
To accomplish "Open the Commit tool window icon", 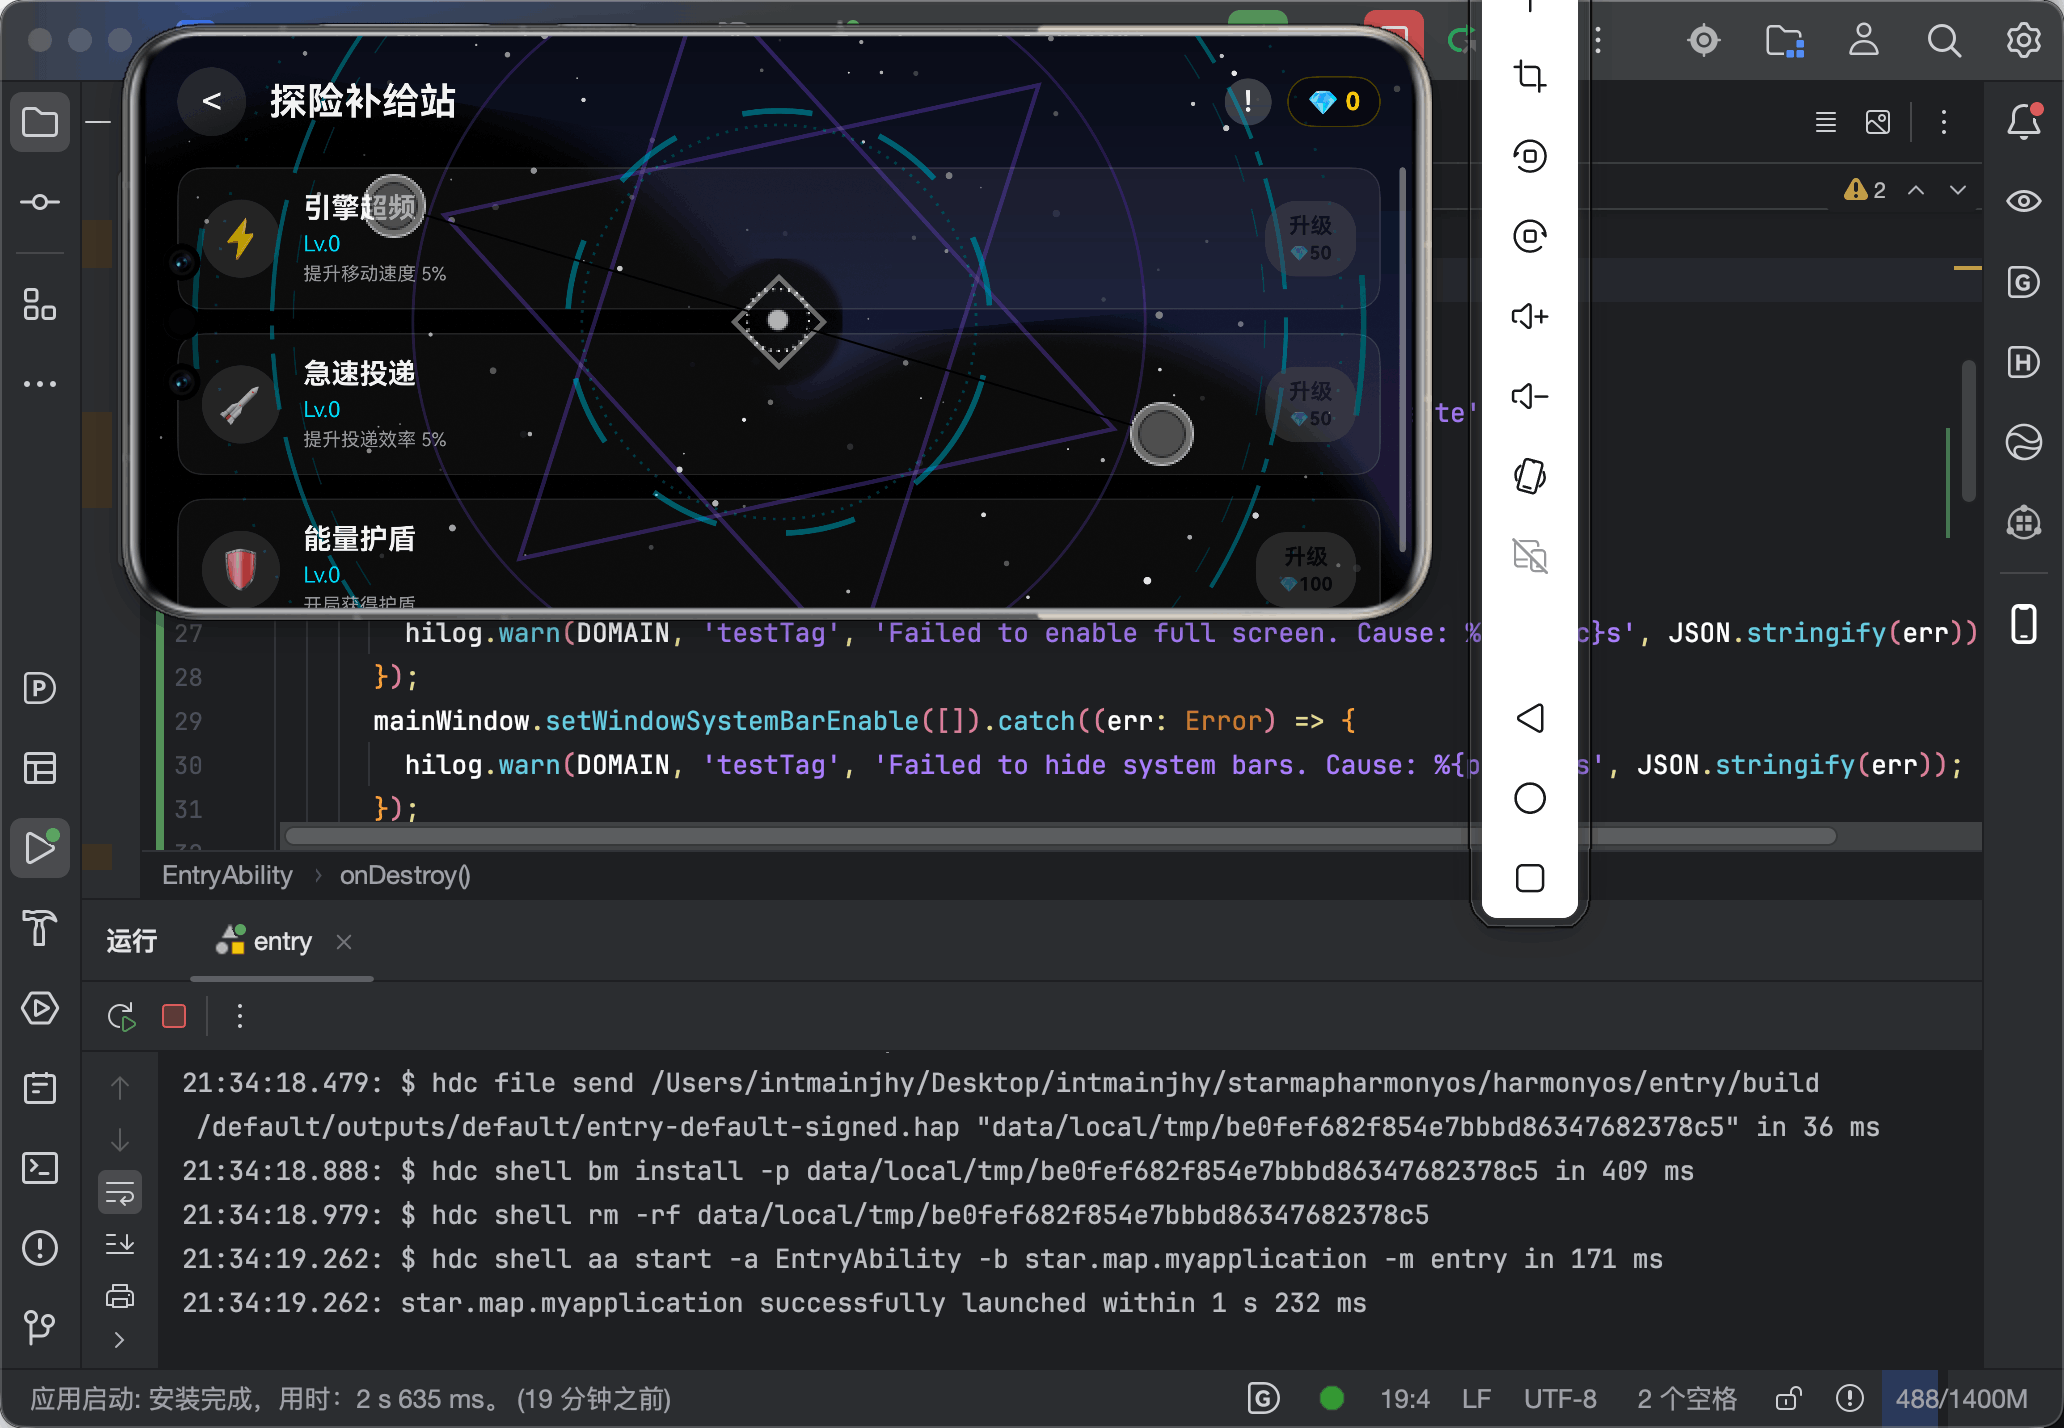I will coord(40,203).
